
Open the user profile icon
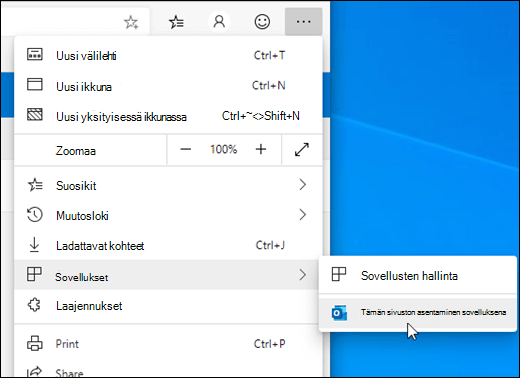(x=219, y=22)
